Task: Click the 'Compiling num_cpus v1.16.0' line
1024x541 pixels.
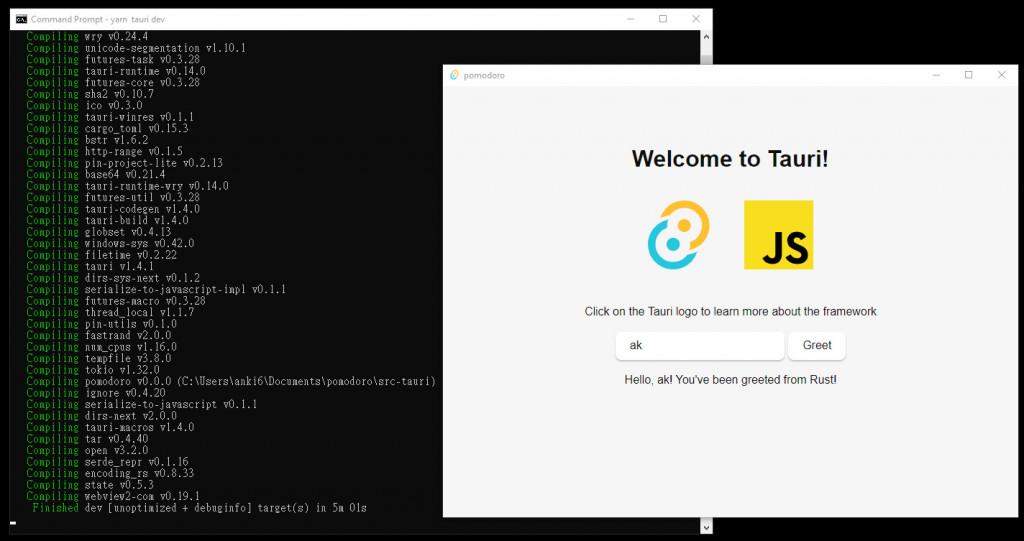Action: pos(102,347)
